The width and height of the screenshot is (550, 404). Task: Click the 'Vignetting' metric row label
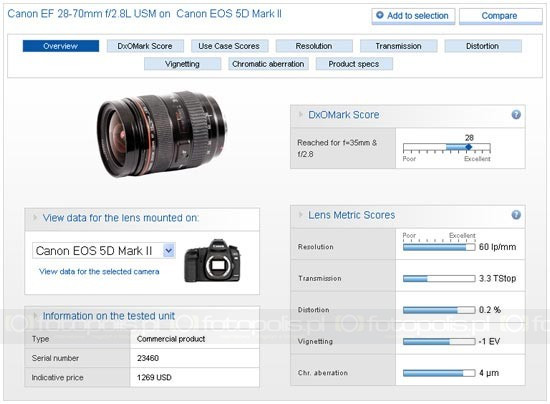pyautogui.click(x=315, y=342)
